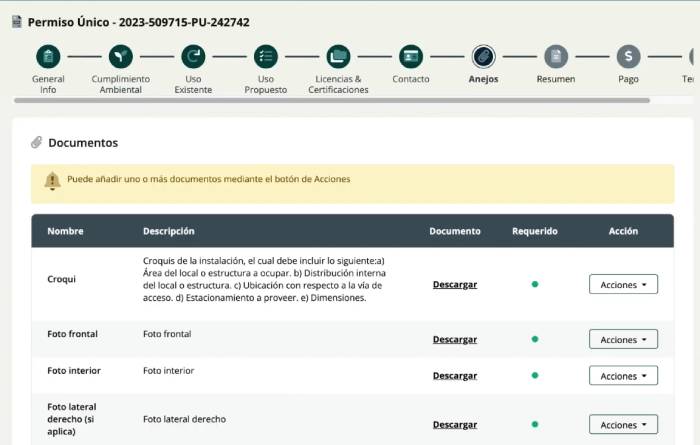The width and height of the screenshot is (700, 445).
Task: Click the 'Foto lateral derecho (si aplica)' name
Action: pyautogui.click(x=72, y=419)
